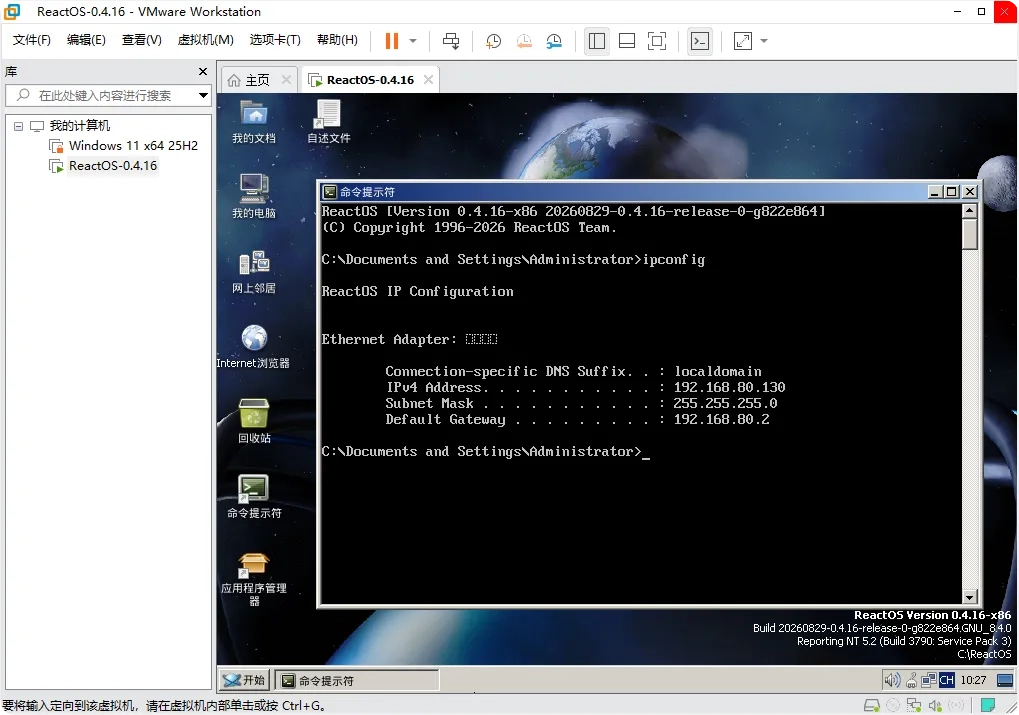1019x715 pixels.
Task: Open the 编辑(E) menu
Action: click(86, 40)
